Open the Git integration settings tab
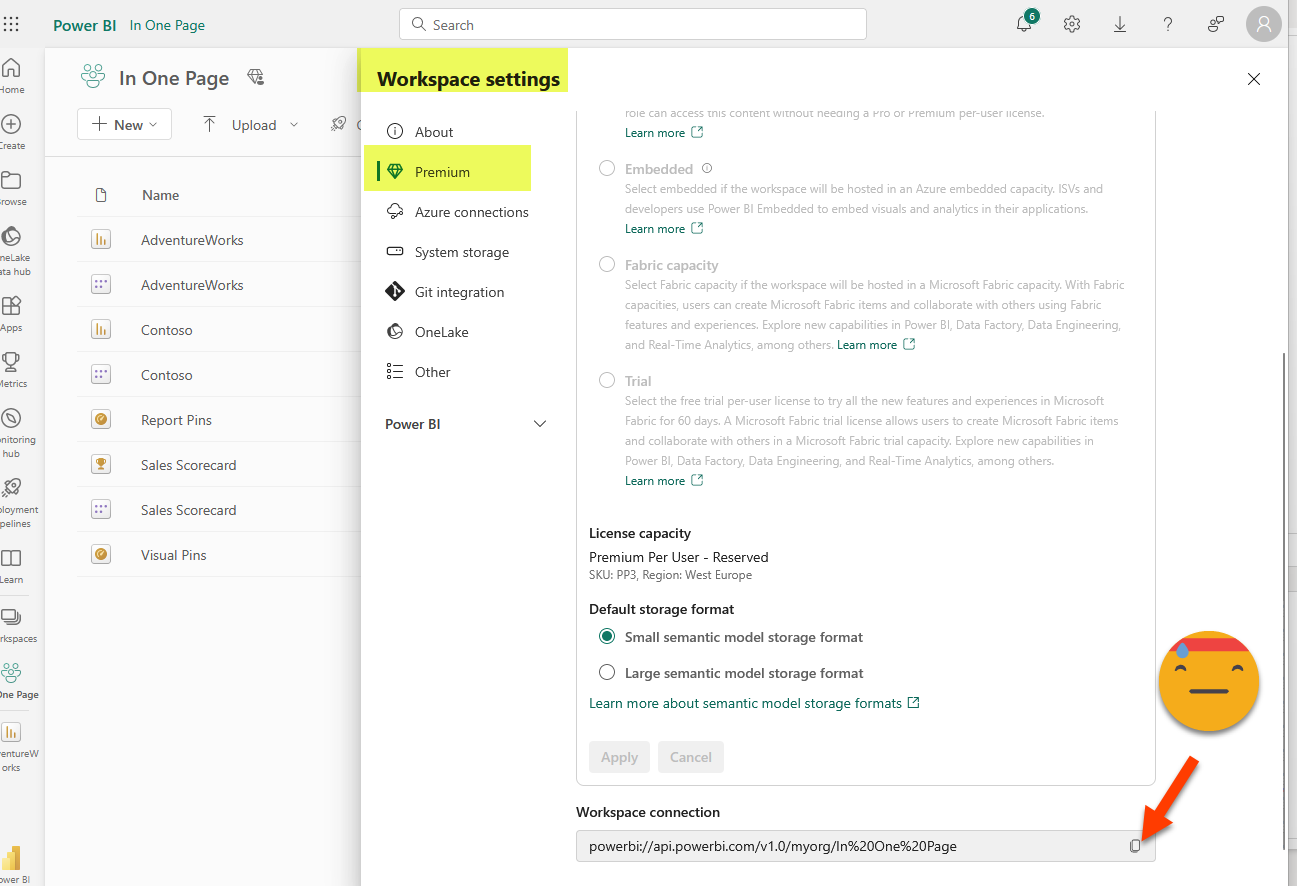The height and width of the screenshot is (886, 1297). point(459,292)
